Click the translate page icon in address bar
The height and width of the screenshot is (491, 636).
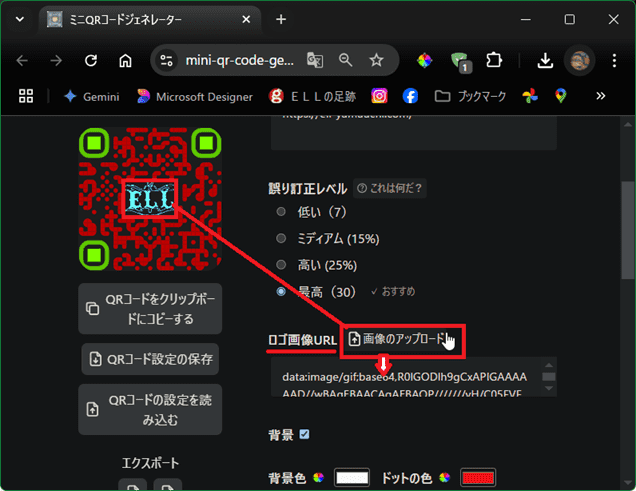click(315, 60)
